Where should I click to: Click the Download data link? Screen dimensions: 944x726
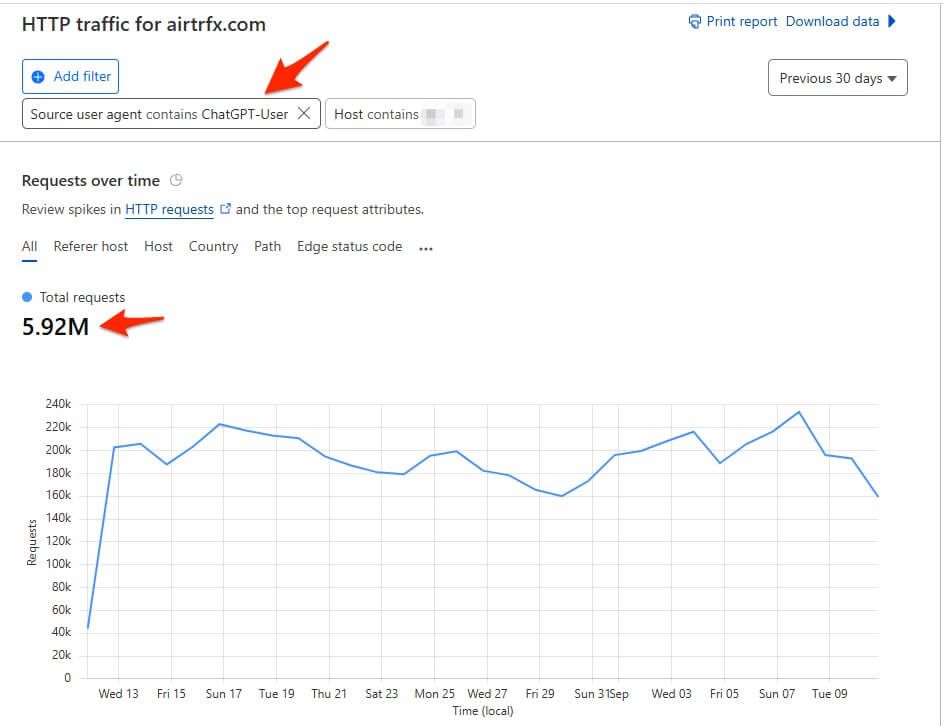(x=832, y=22)
